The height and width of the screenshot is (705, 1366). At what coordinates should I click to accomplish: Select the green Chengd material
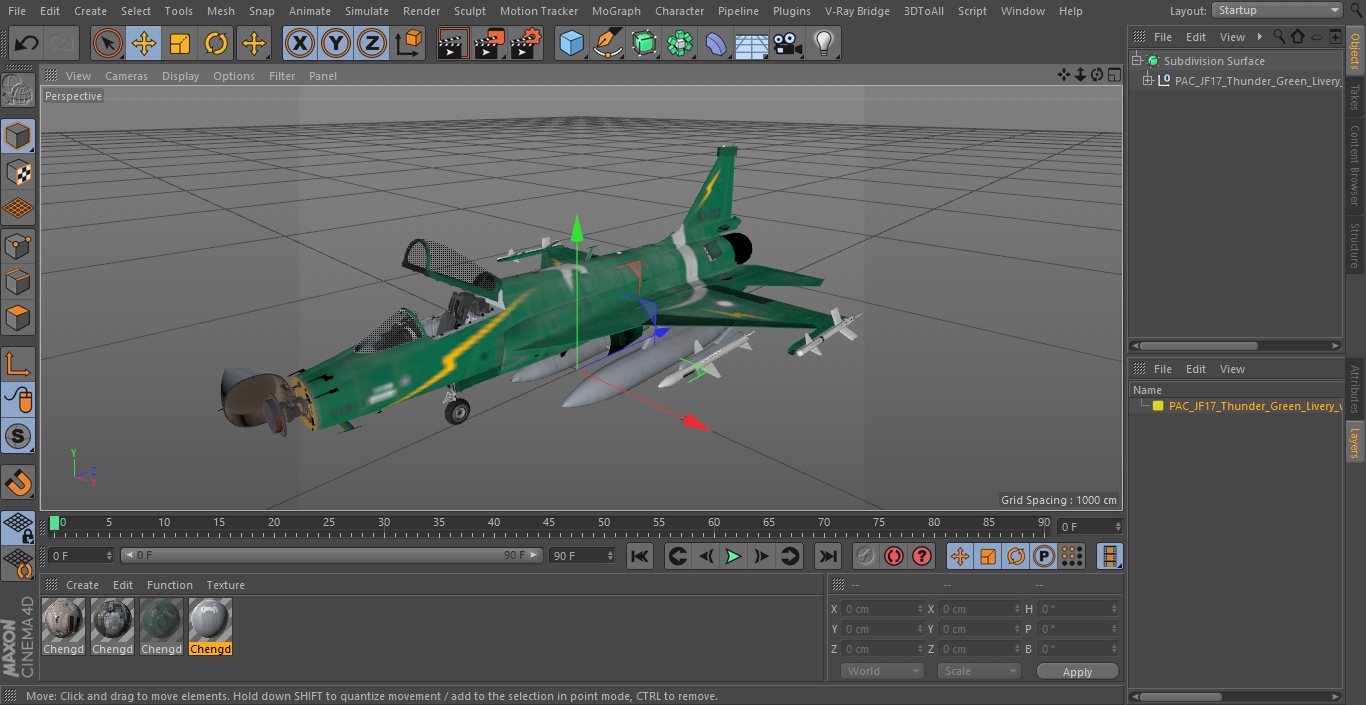click(161, 627)
